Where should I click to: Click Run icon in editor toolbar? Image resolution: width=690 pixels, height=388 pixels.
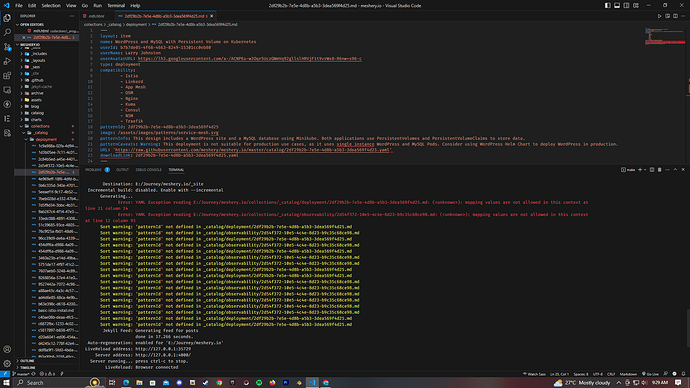click(x=659, y=16)
